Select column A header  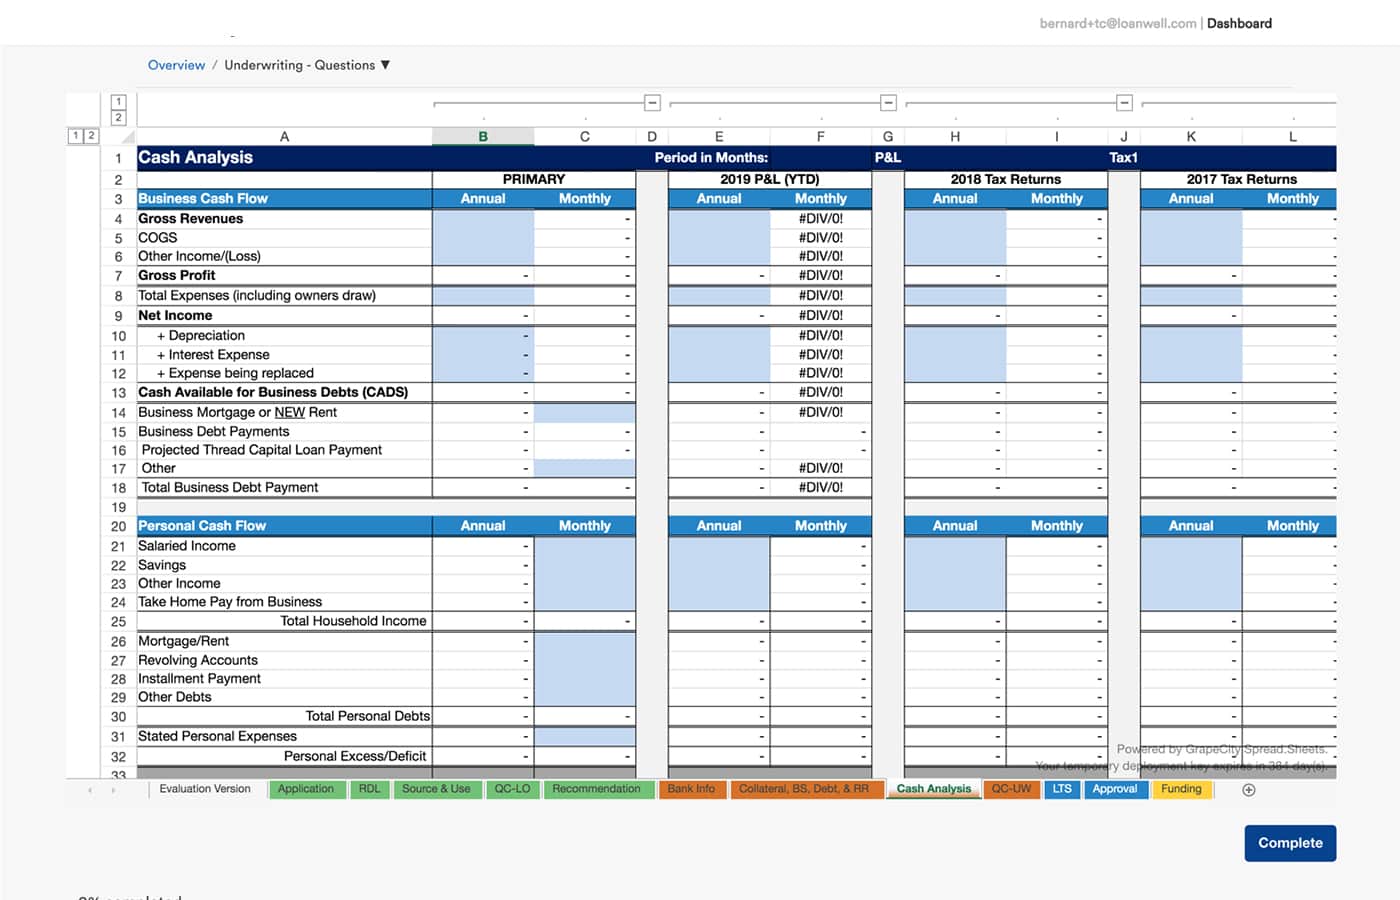284,137
